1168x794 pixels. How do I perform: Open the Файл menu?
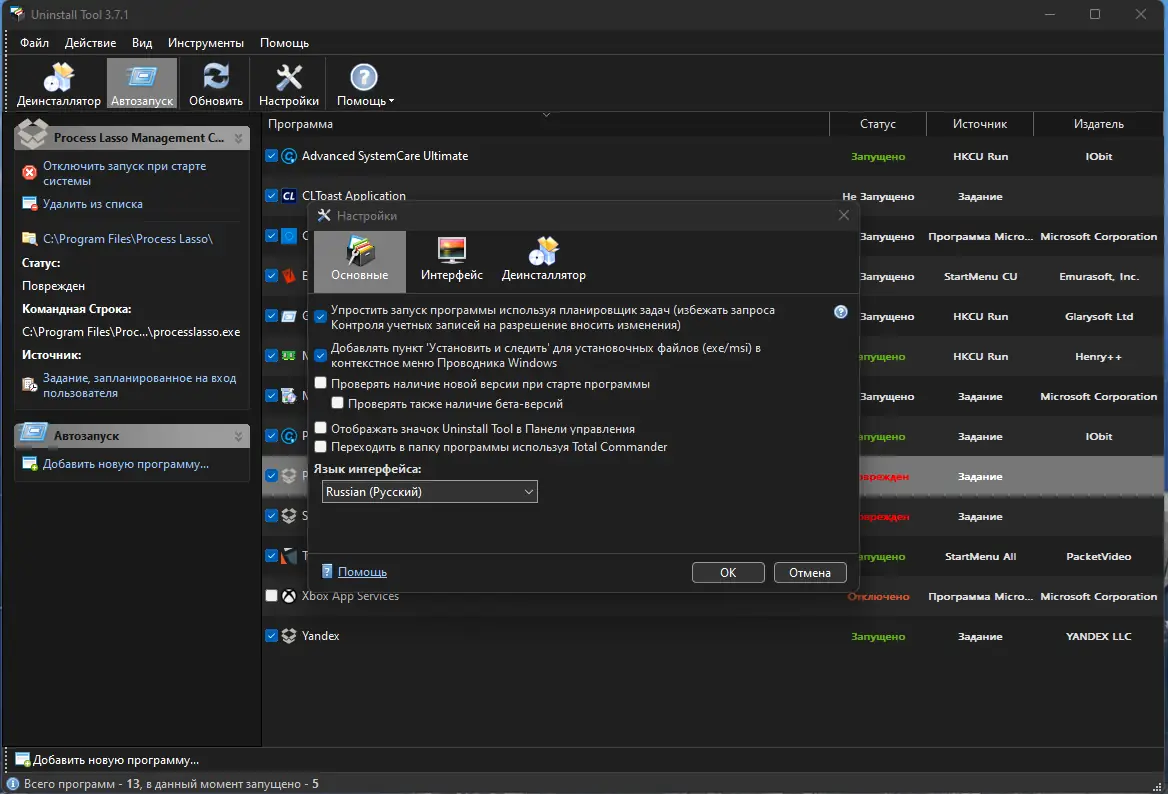click(x=34, y=42)
